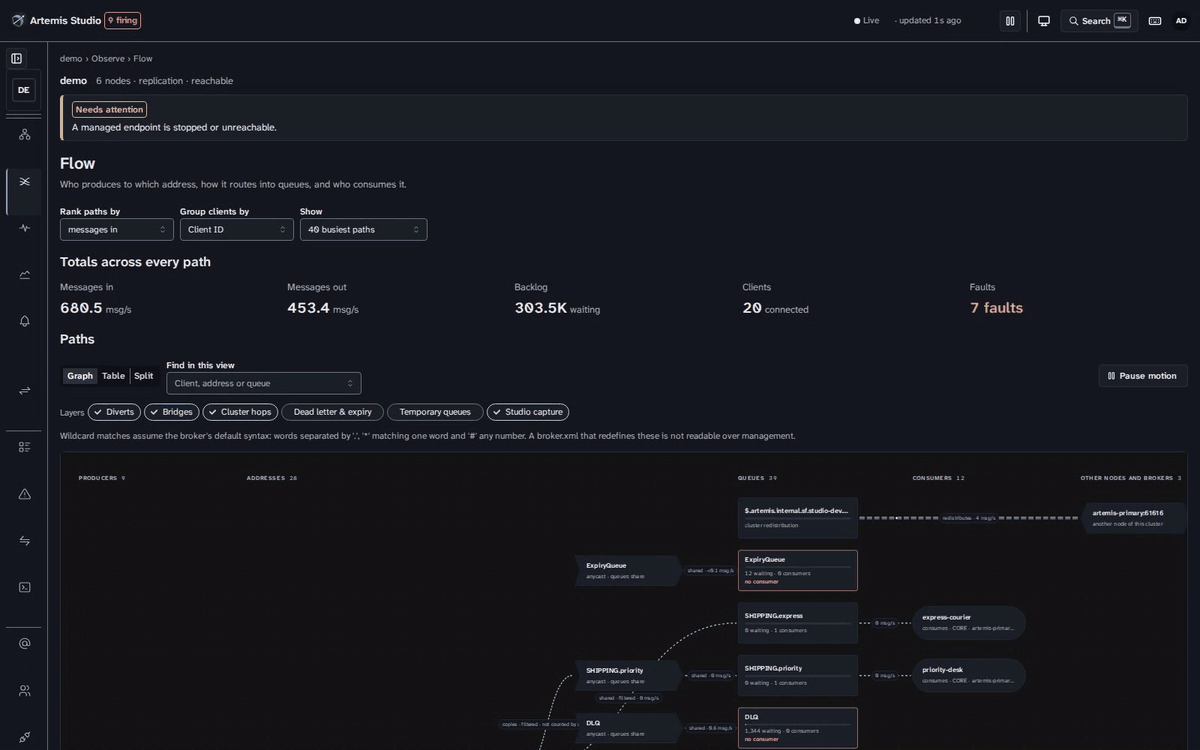Toggle the Studio capture layer
The width and height of the screenshot is (1200, 750).
click(528, 412)
